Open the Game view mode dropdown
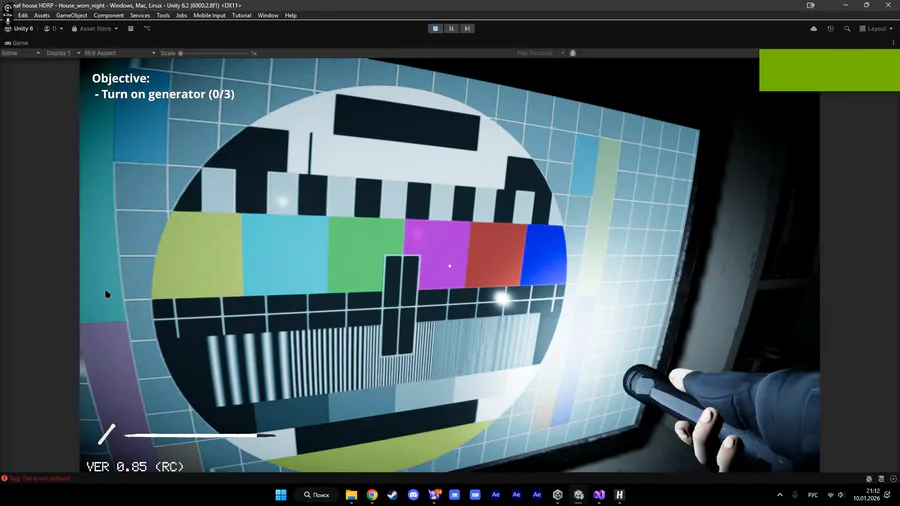The height and width of the screenshot is (506, 900). pos(21,53)
